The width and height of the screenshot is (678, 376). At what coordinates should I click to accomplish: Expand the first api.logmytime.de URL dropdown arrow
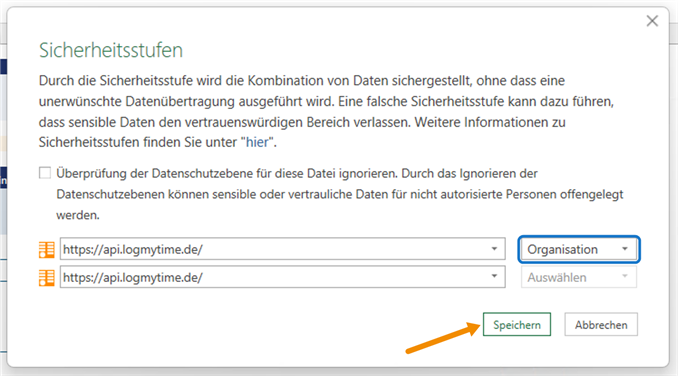[494, 249]
